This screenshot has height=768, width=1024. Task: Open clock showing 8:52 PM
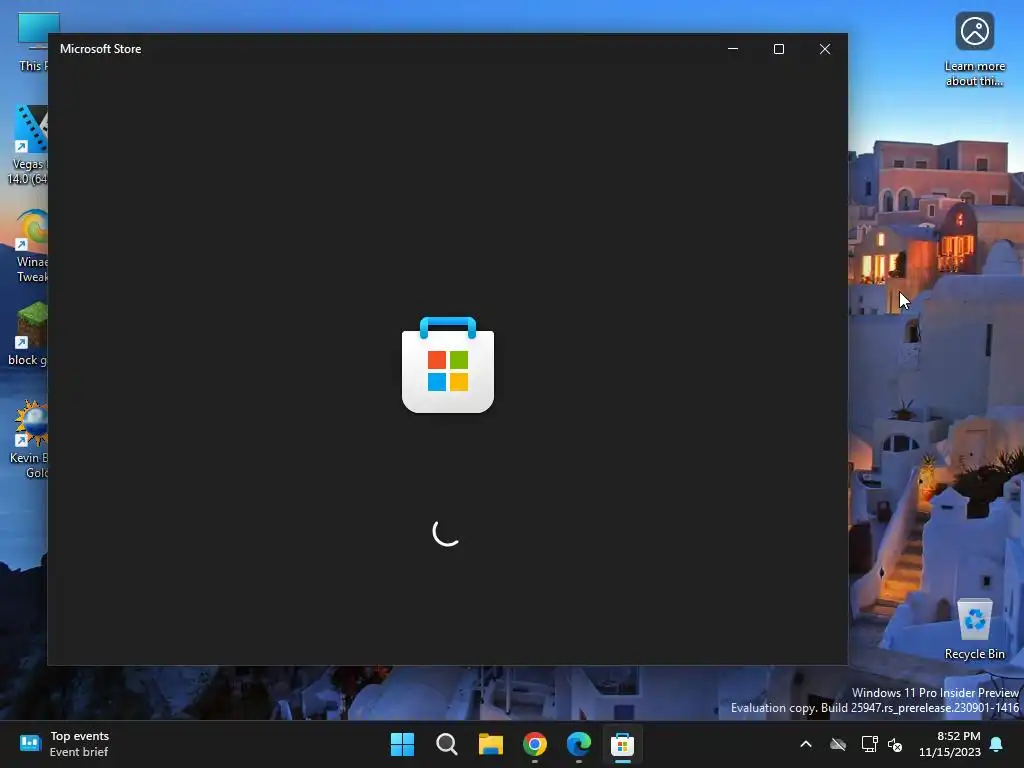tap(950, 744)
